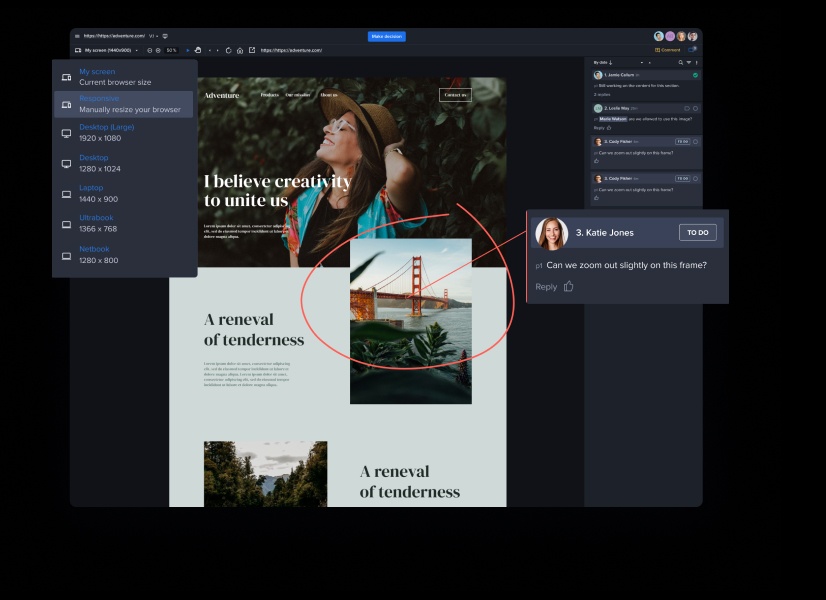
Task: Change the By date sort order
Action: (603, 63)
